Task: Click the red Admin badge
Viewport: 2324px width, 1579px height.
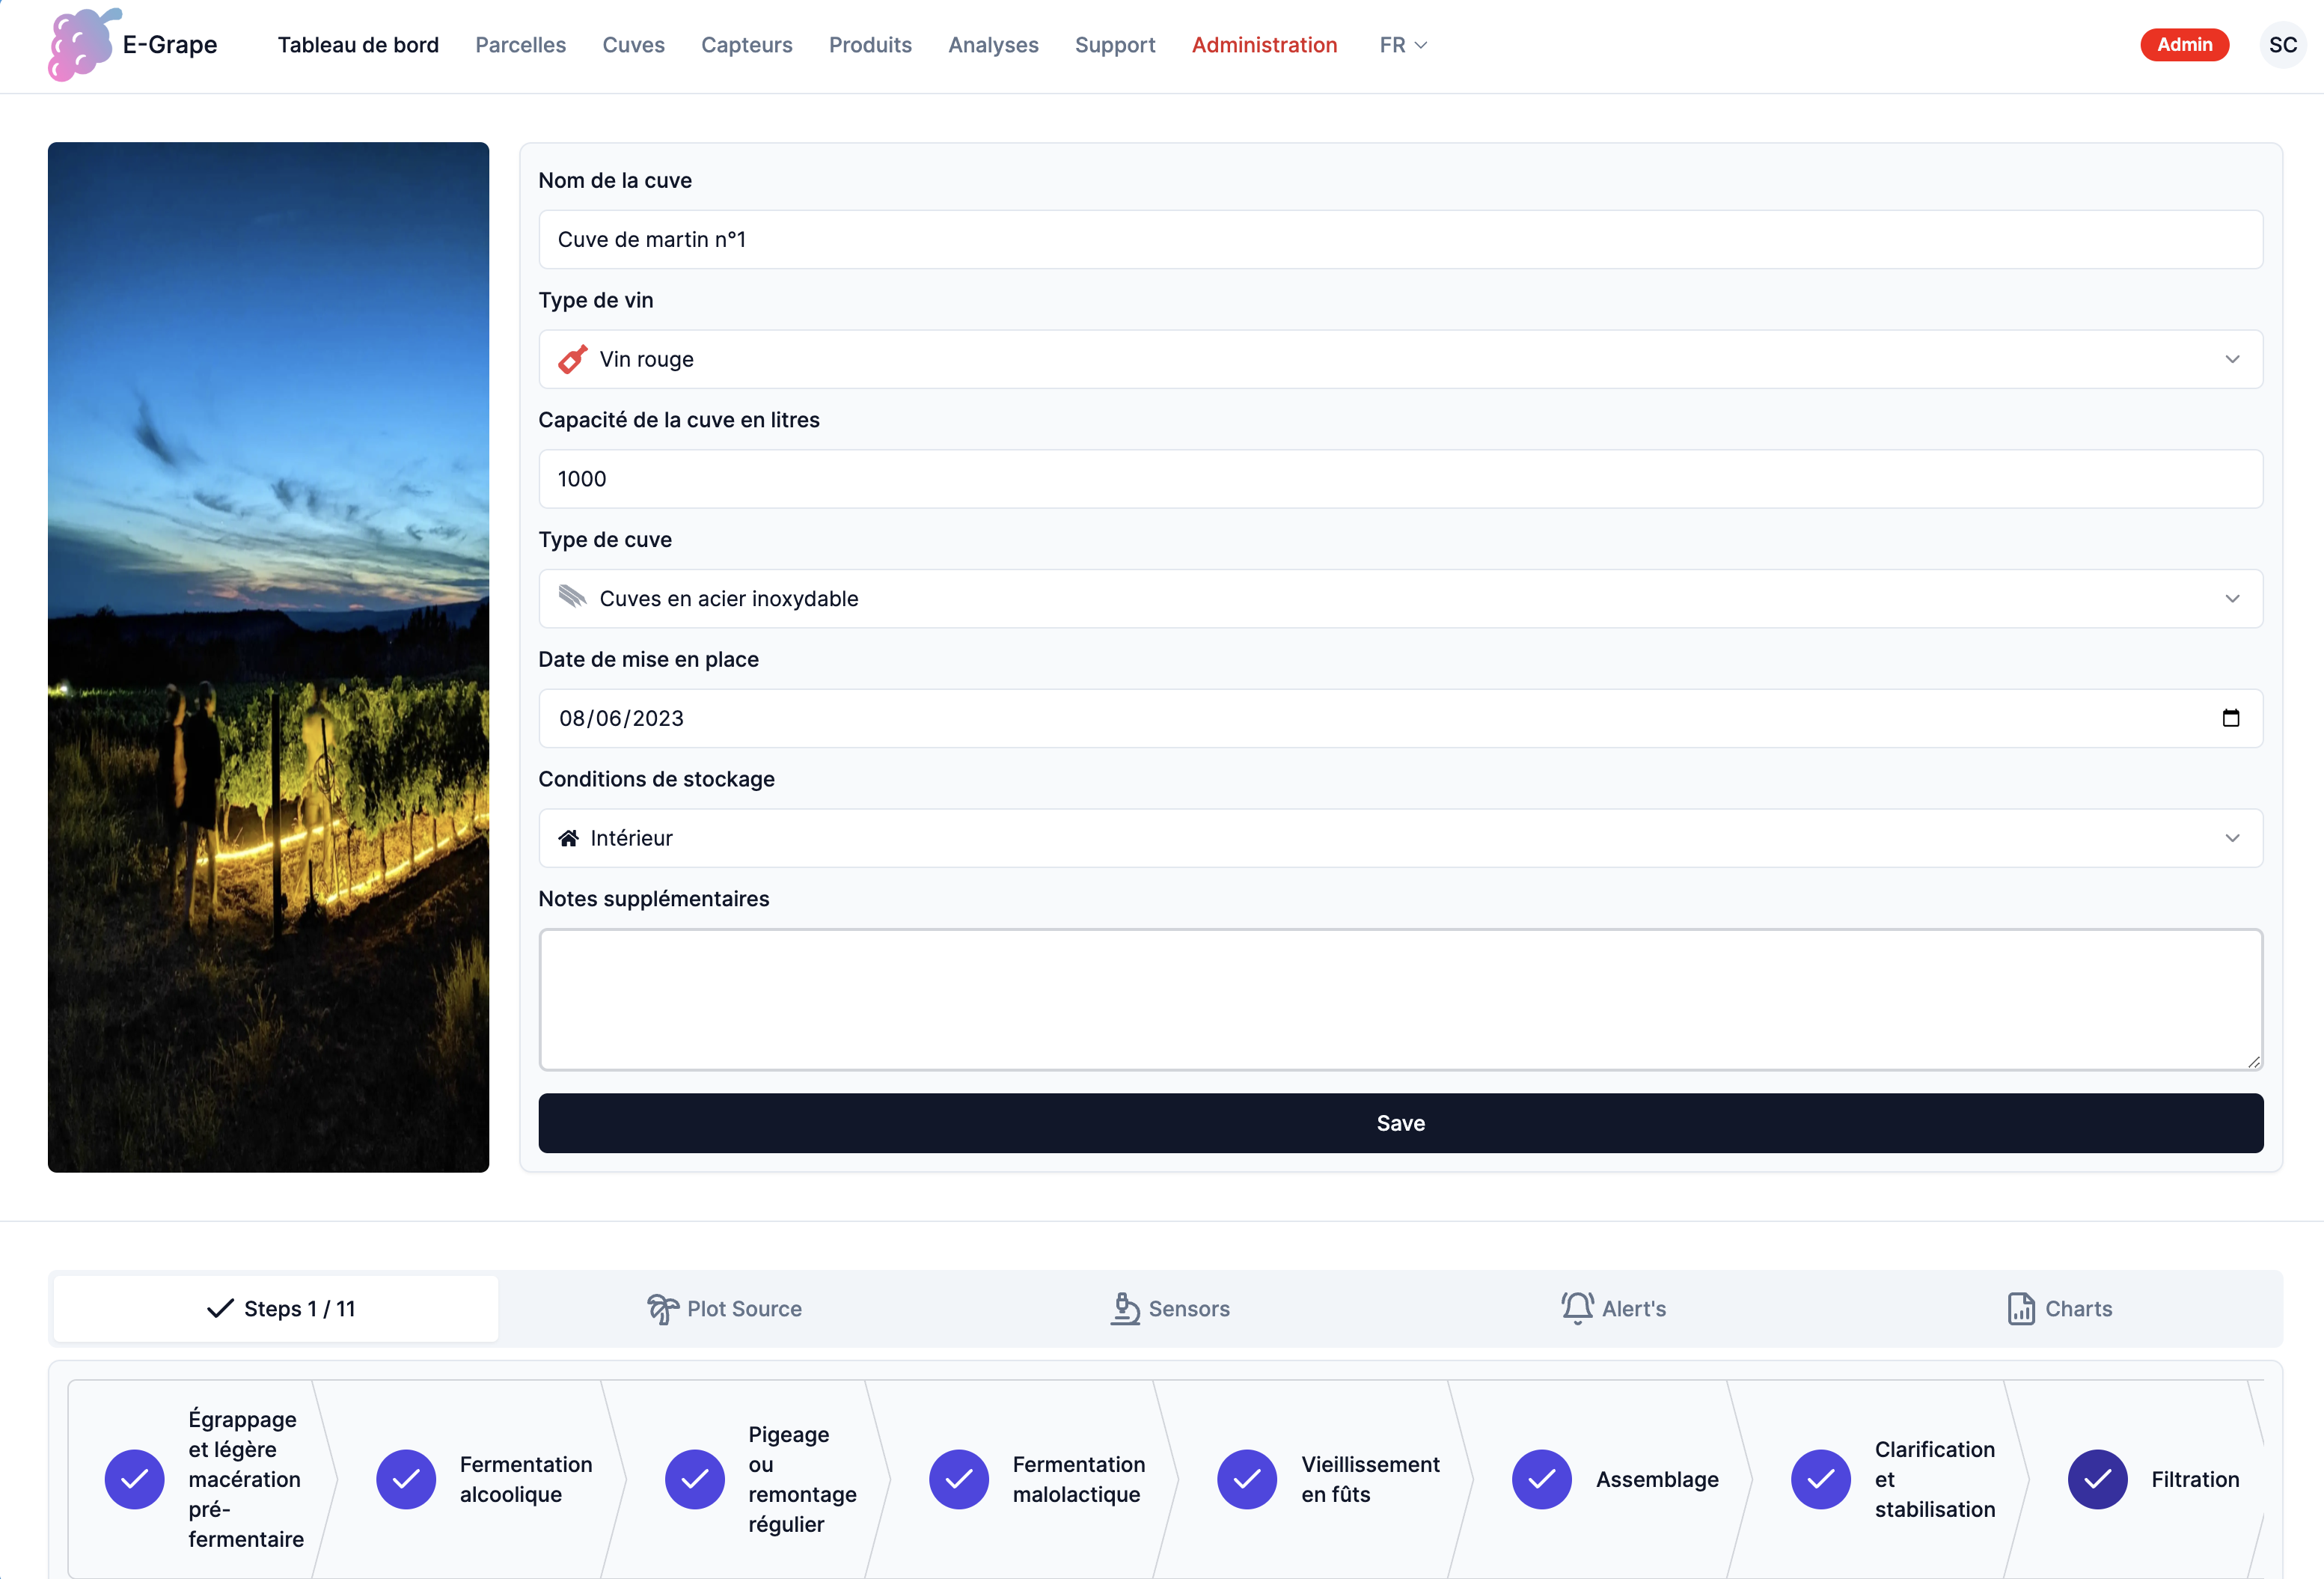Action: point(2184,45)
